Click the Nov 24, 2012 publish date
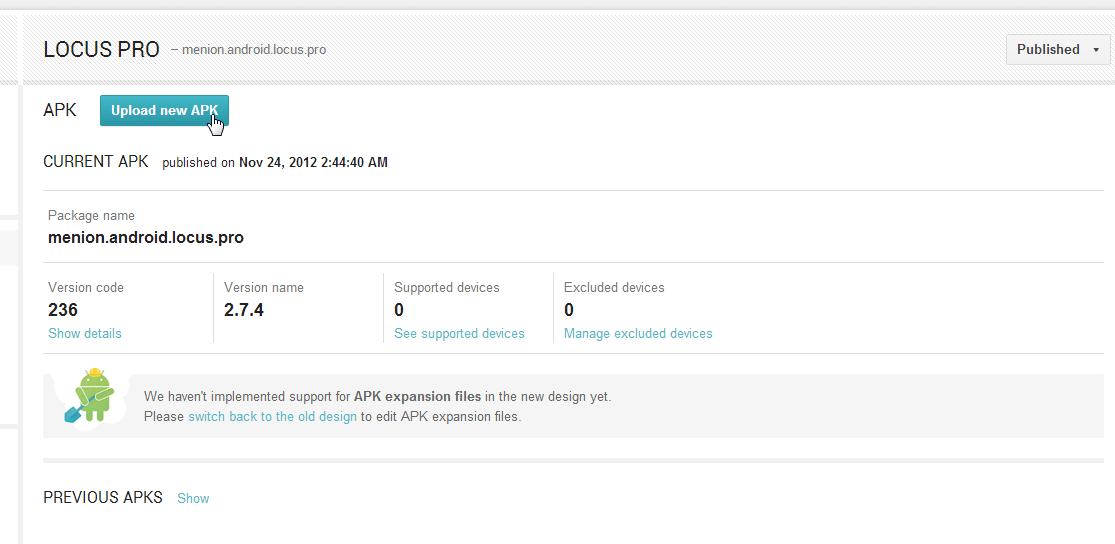Screen dimensions: 1115x544 coord(313,162)
